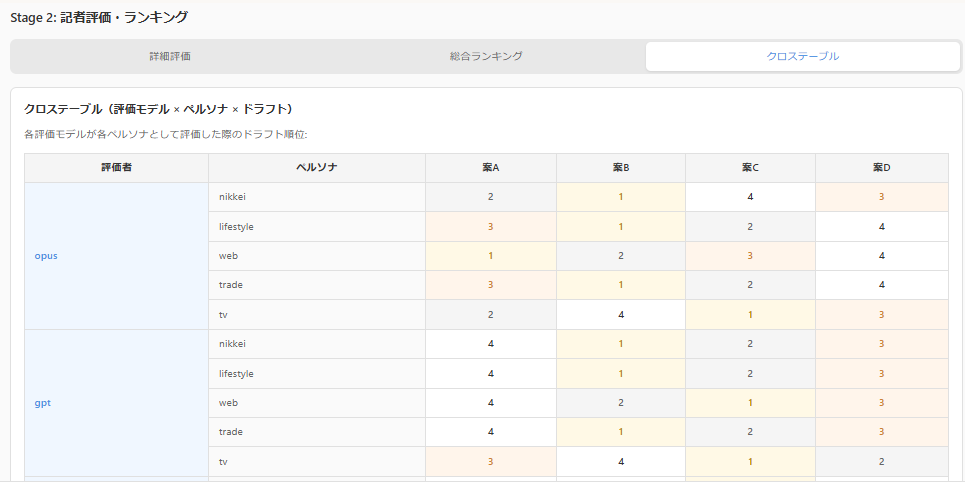The height and width of the screenshot is (482, 965).
Task: Click the Stage 2: 記者評価・ランキング heading
Action: [98, 17]
